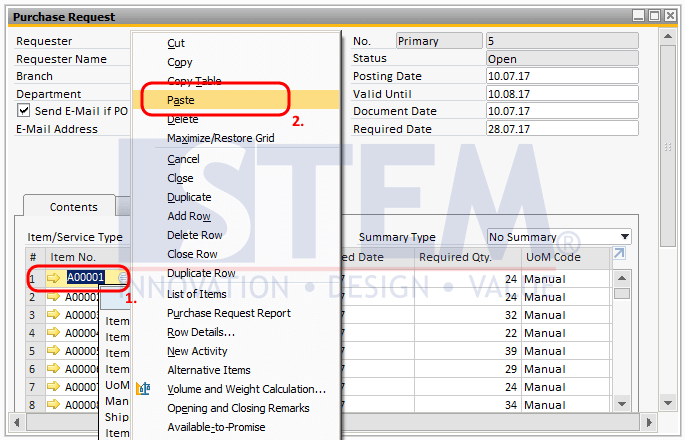
Task: Click the Primary series field
Action: (x=439, y=41)
